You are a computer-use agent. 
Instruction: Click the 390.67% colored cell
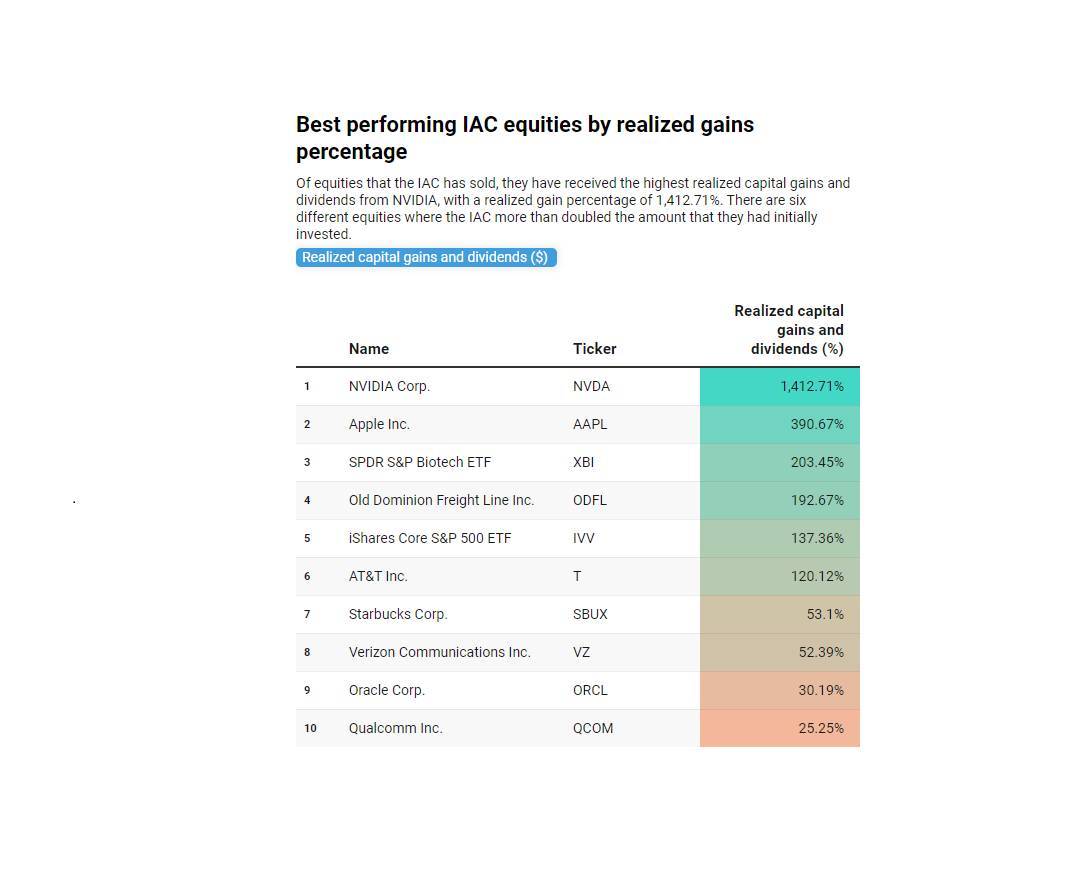780,424
